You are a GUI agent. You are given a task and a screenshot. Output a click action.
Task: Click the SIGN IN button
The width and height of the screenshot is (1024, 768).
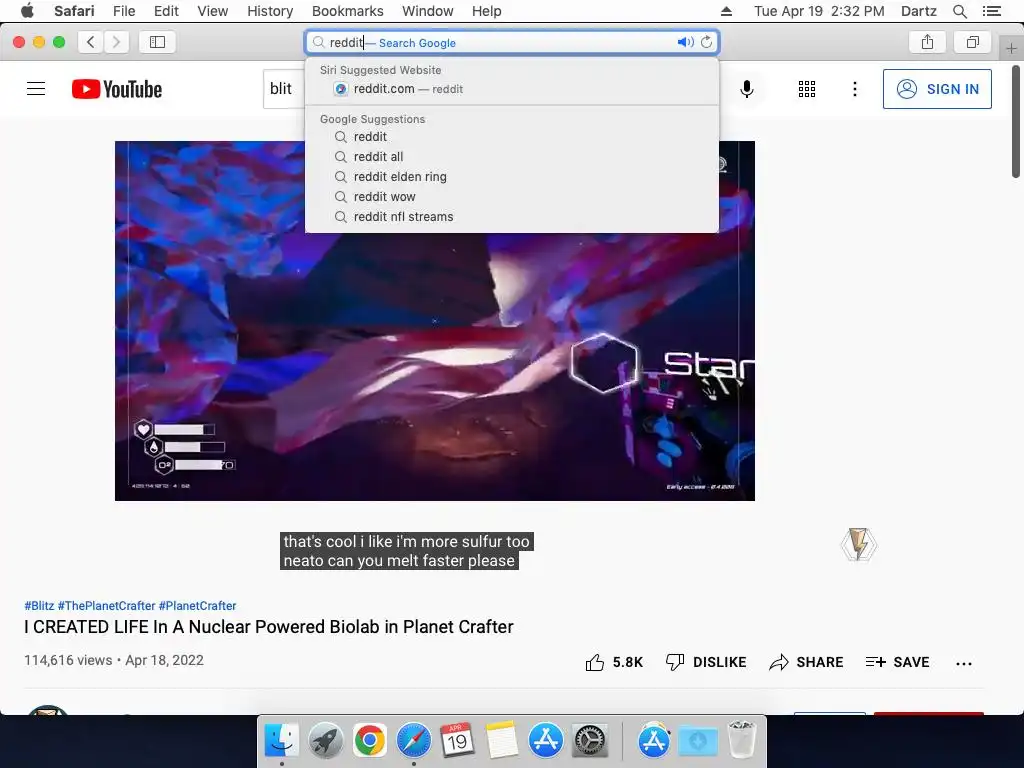937,89
